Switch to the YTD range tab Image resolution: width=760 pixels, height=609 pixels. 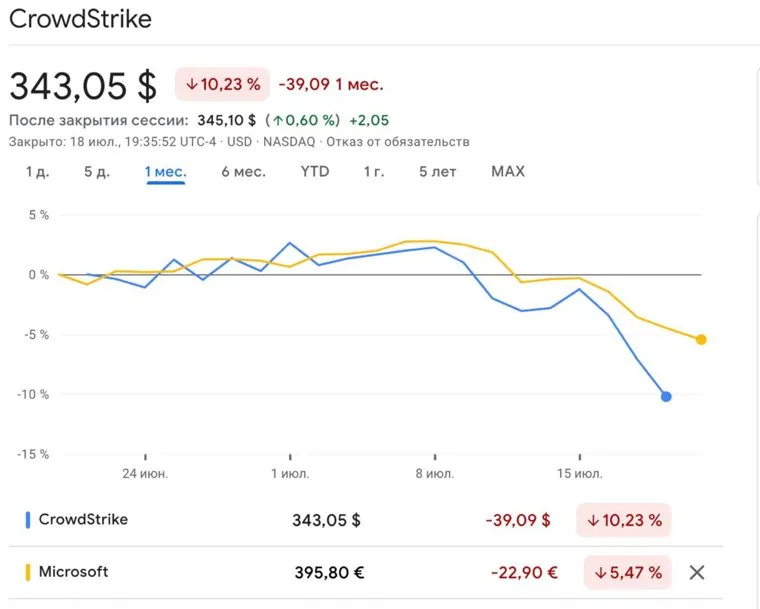click(x=315, y=172)
